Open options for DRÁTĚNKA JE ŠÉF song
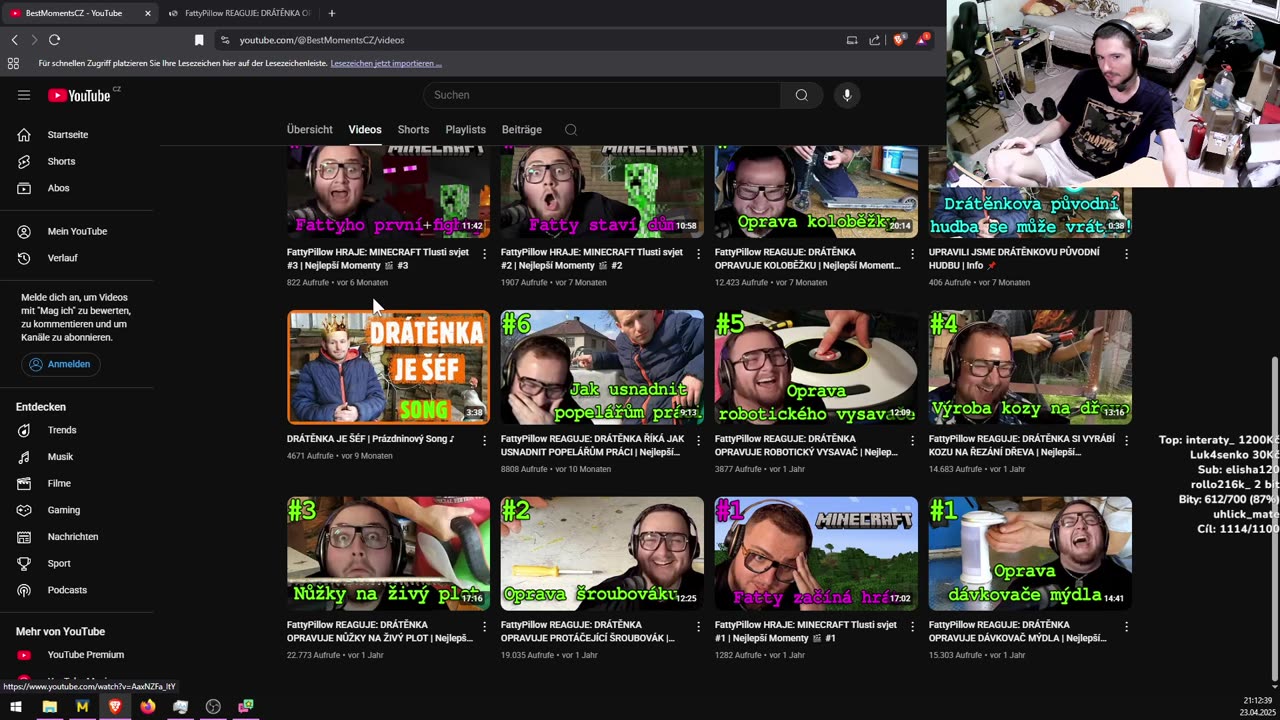1280x720 pixels. click(x=485, y=441)
